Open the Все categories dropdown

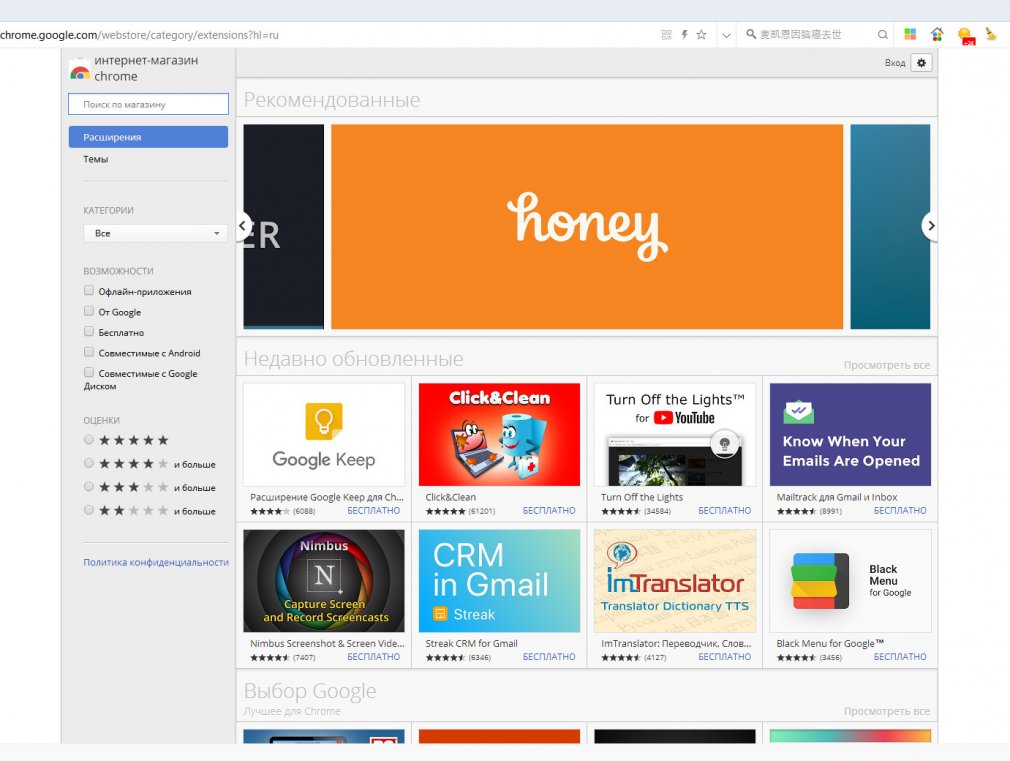point(155,233)
